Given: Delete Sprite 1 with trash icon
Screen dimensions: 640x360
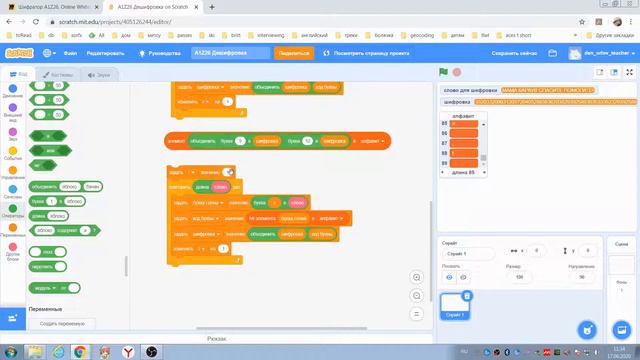Looking at the screenshot, I should [x=467, y=296].
